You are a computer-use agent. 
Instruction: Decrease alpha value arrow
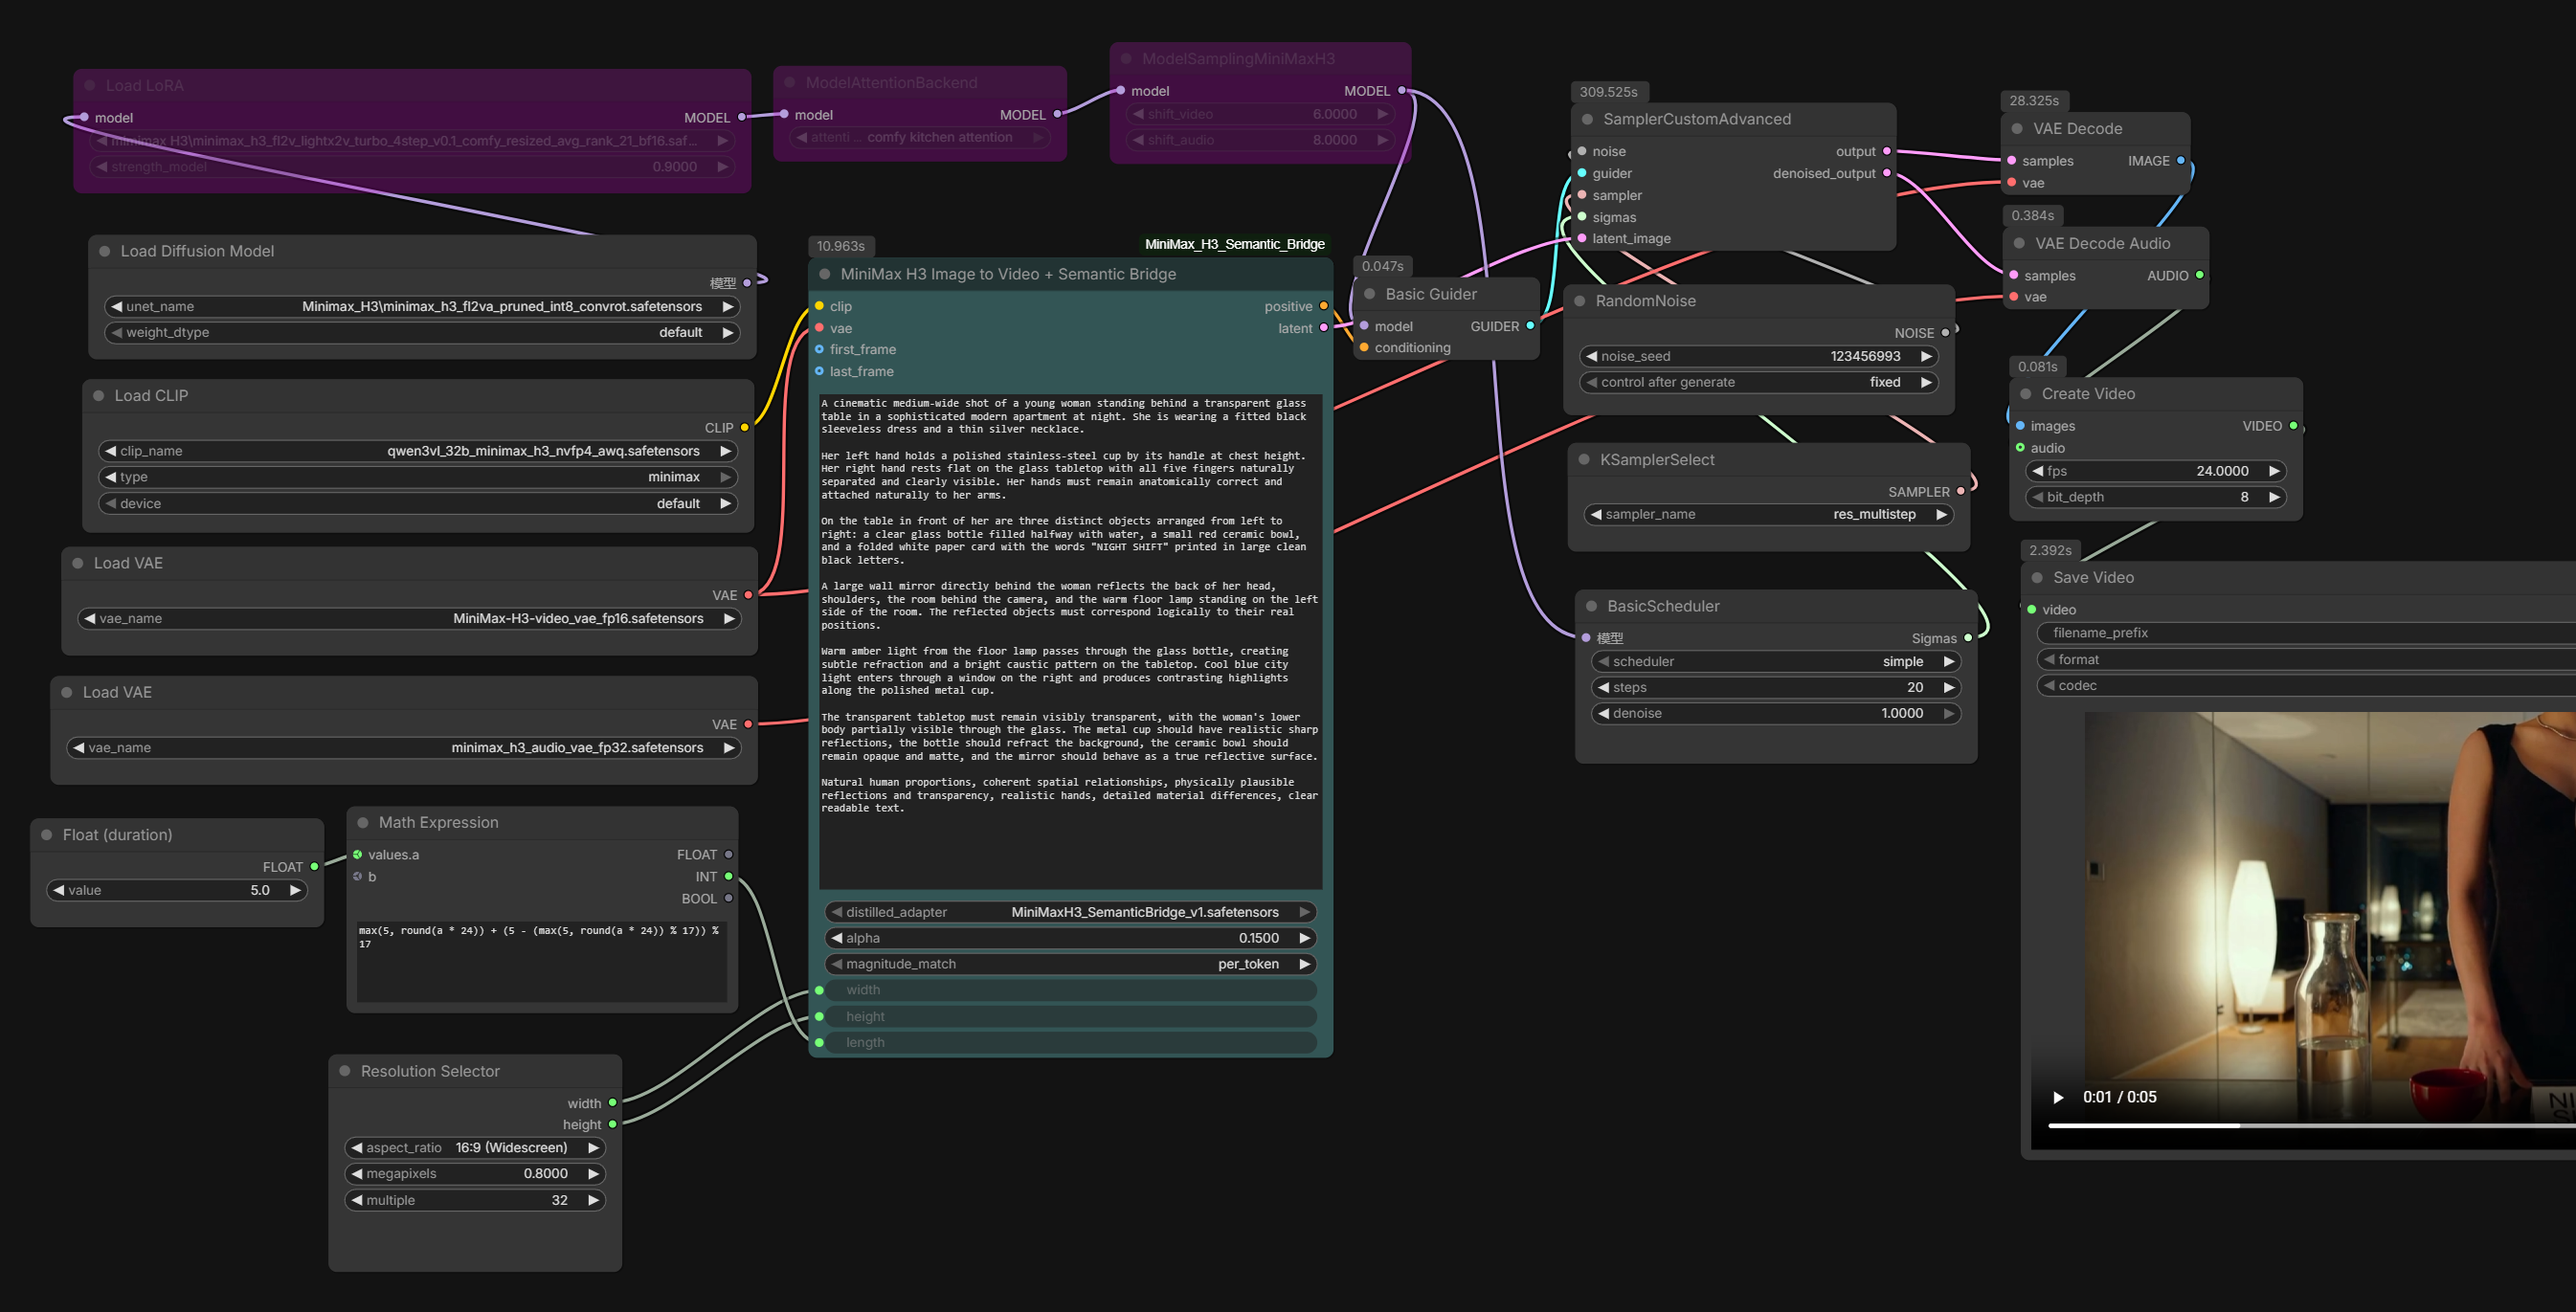coord(836,938)
